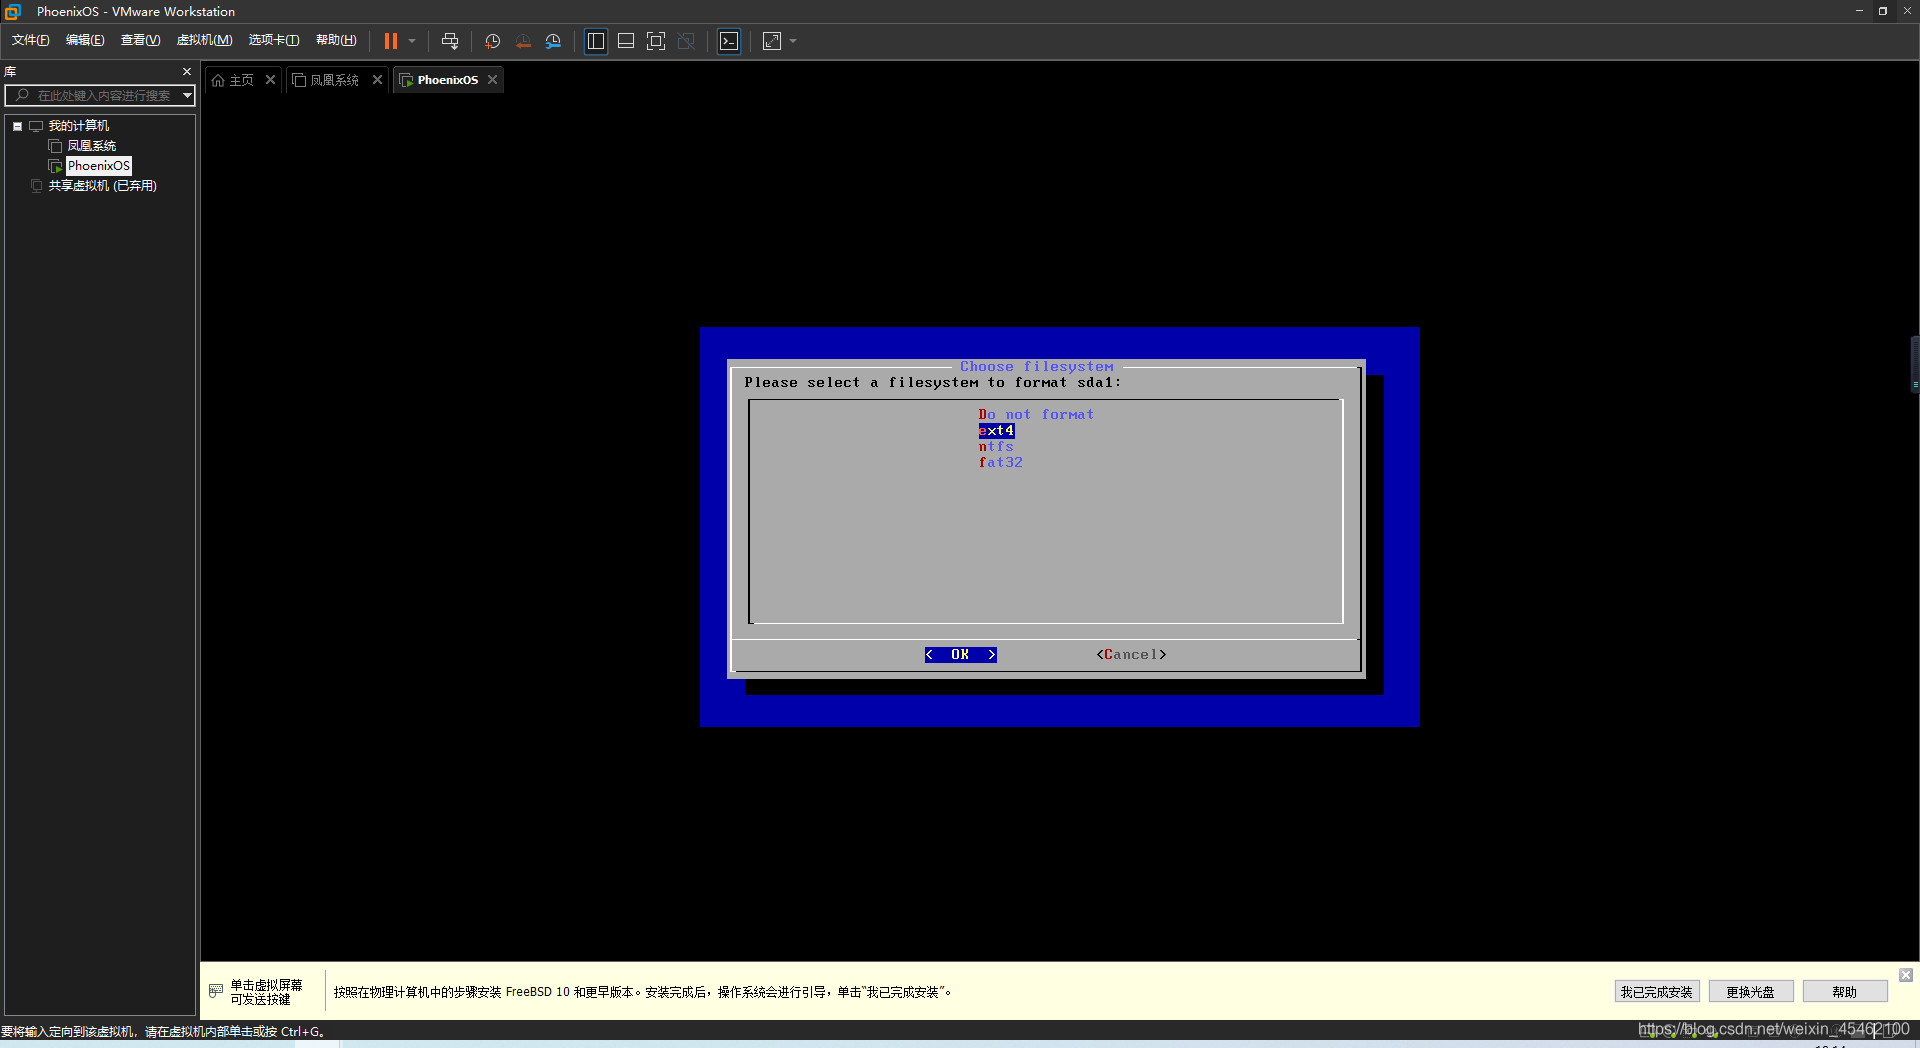The width and height of the screenshot is (1920, 1048).
Task: Open the snapshot manager
Action: pos(553,41)
